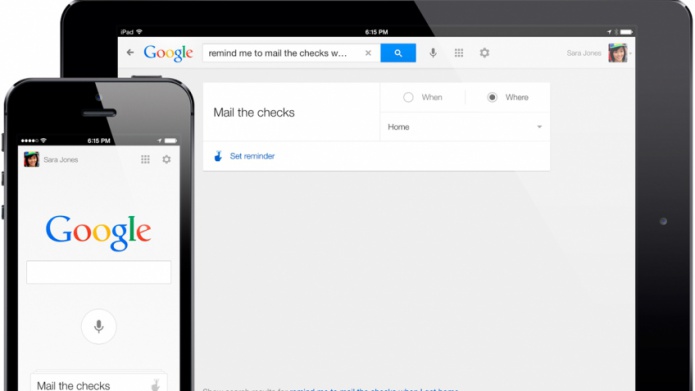
Task: Tap the iPhone battery status icon
Action: 171,141
